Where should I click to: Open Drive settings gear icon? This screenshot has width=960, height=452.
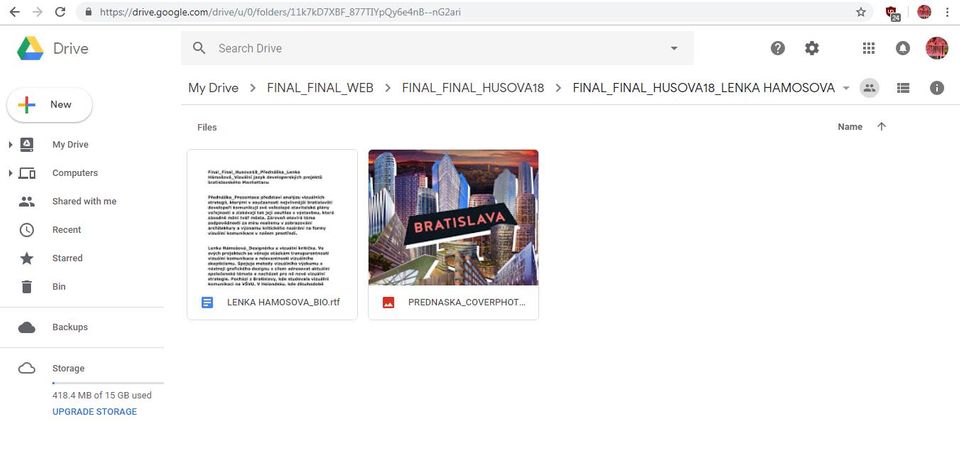[x=812, y=48]
